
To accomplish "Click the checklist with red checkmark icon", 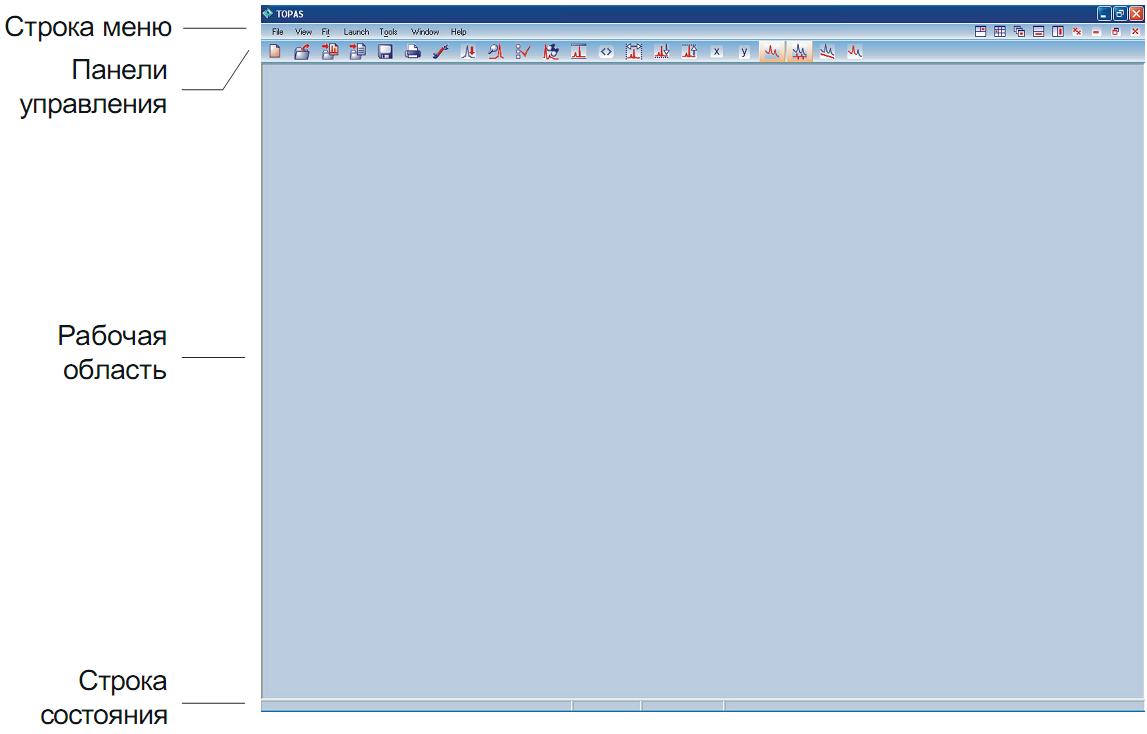I will coord(523,51).
